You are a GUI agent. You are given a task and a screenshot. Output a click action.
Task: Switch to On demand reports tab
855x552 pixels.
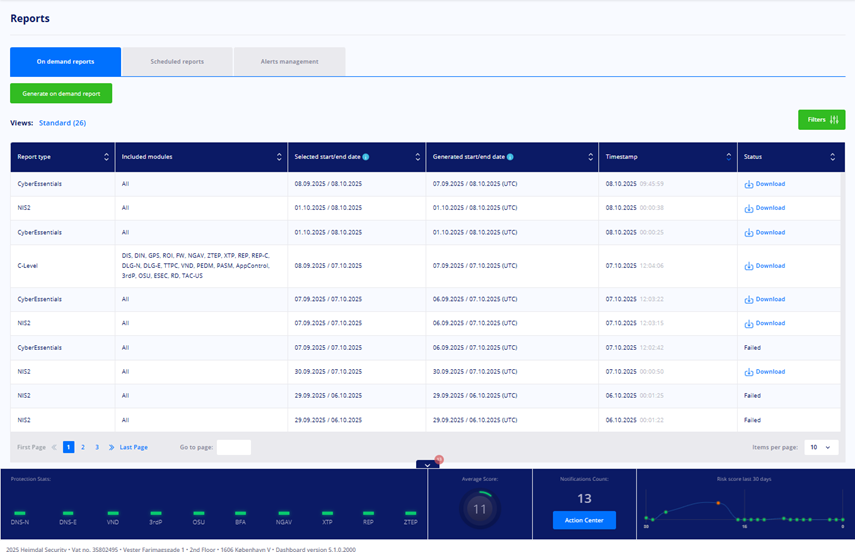(65, 62)
